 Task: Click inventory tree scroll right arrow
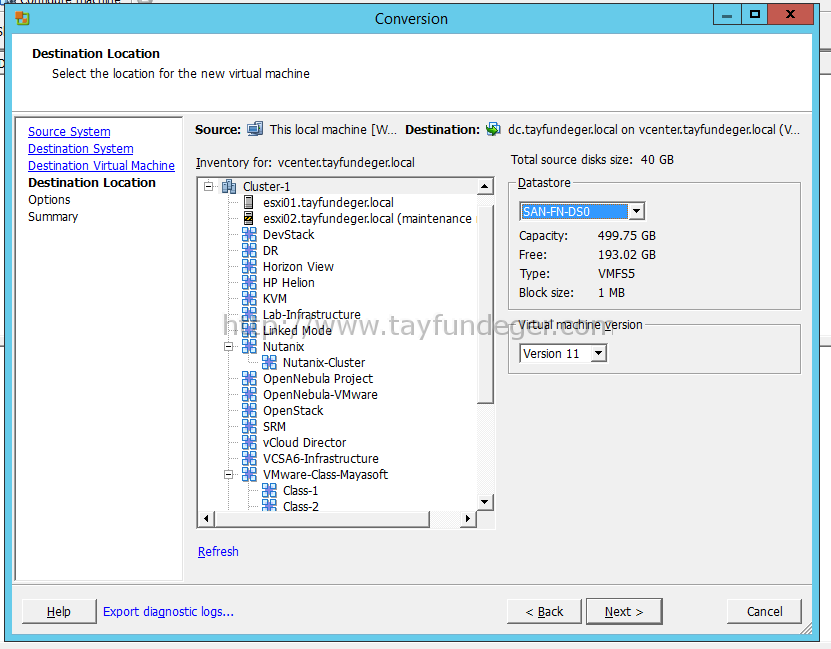(x=467, y=519)
